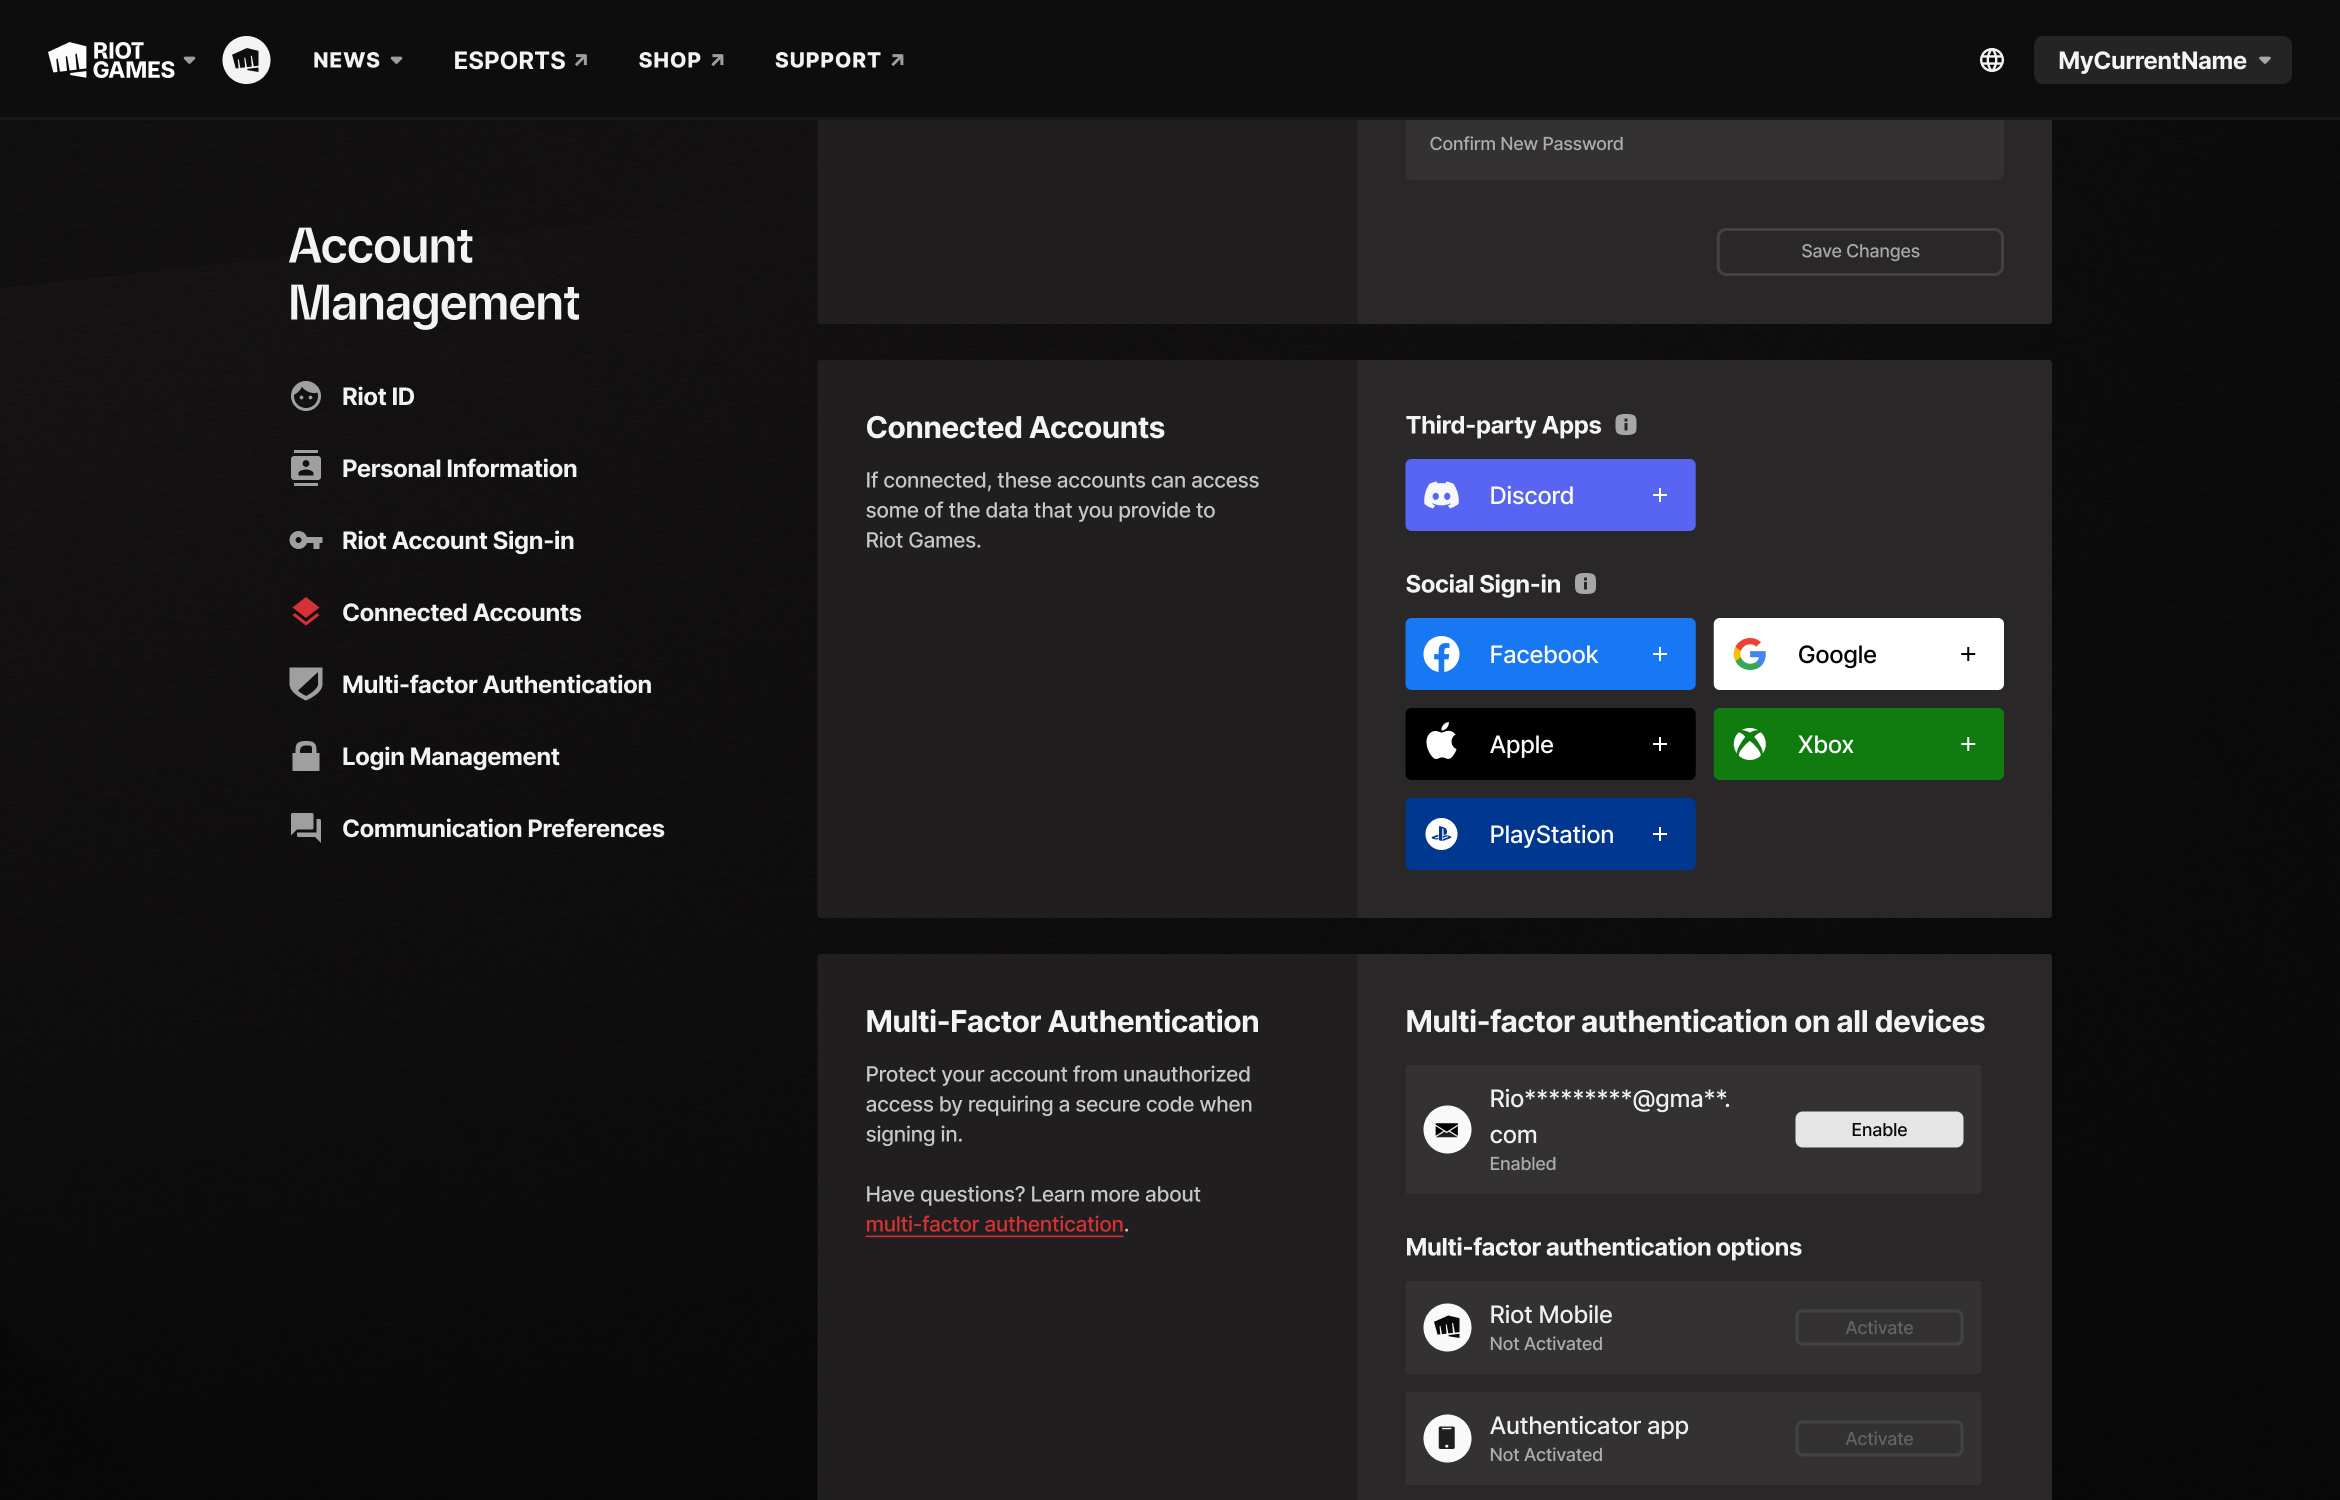Click the Xbox button label
Screen dimensions: 2340x1500
click(1825, 744)
